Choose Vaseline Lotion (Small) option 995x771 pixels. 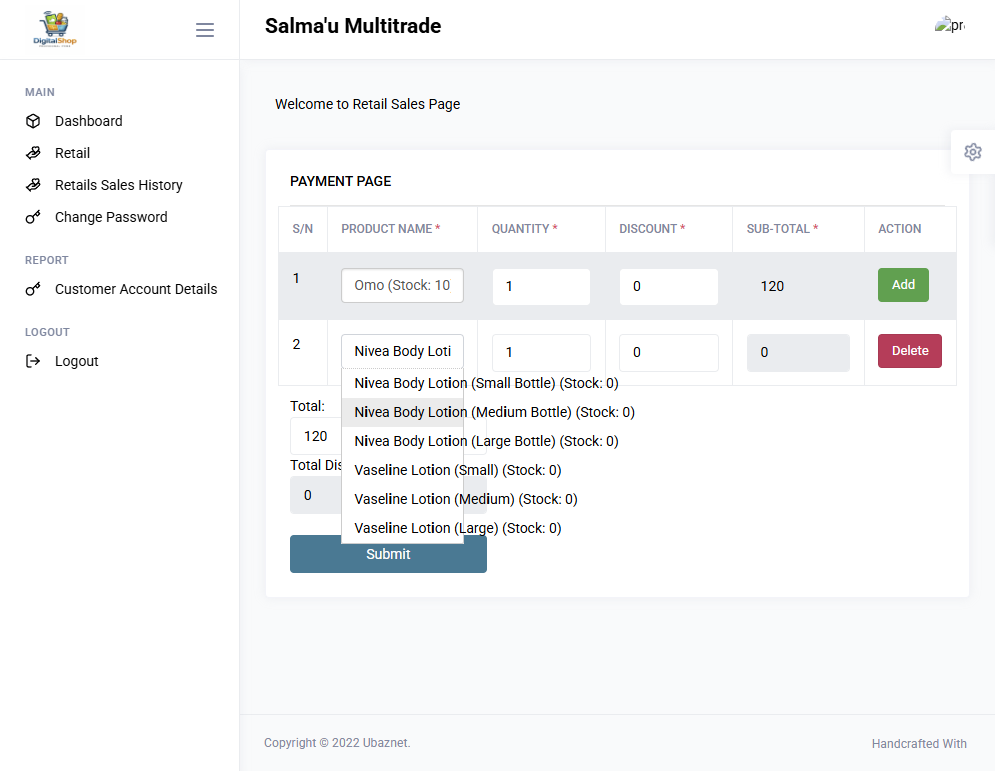[458, 470]
